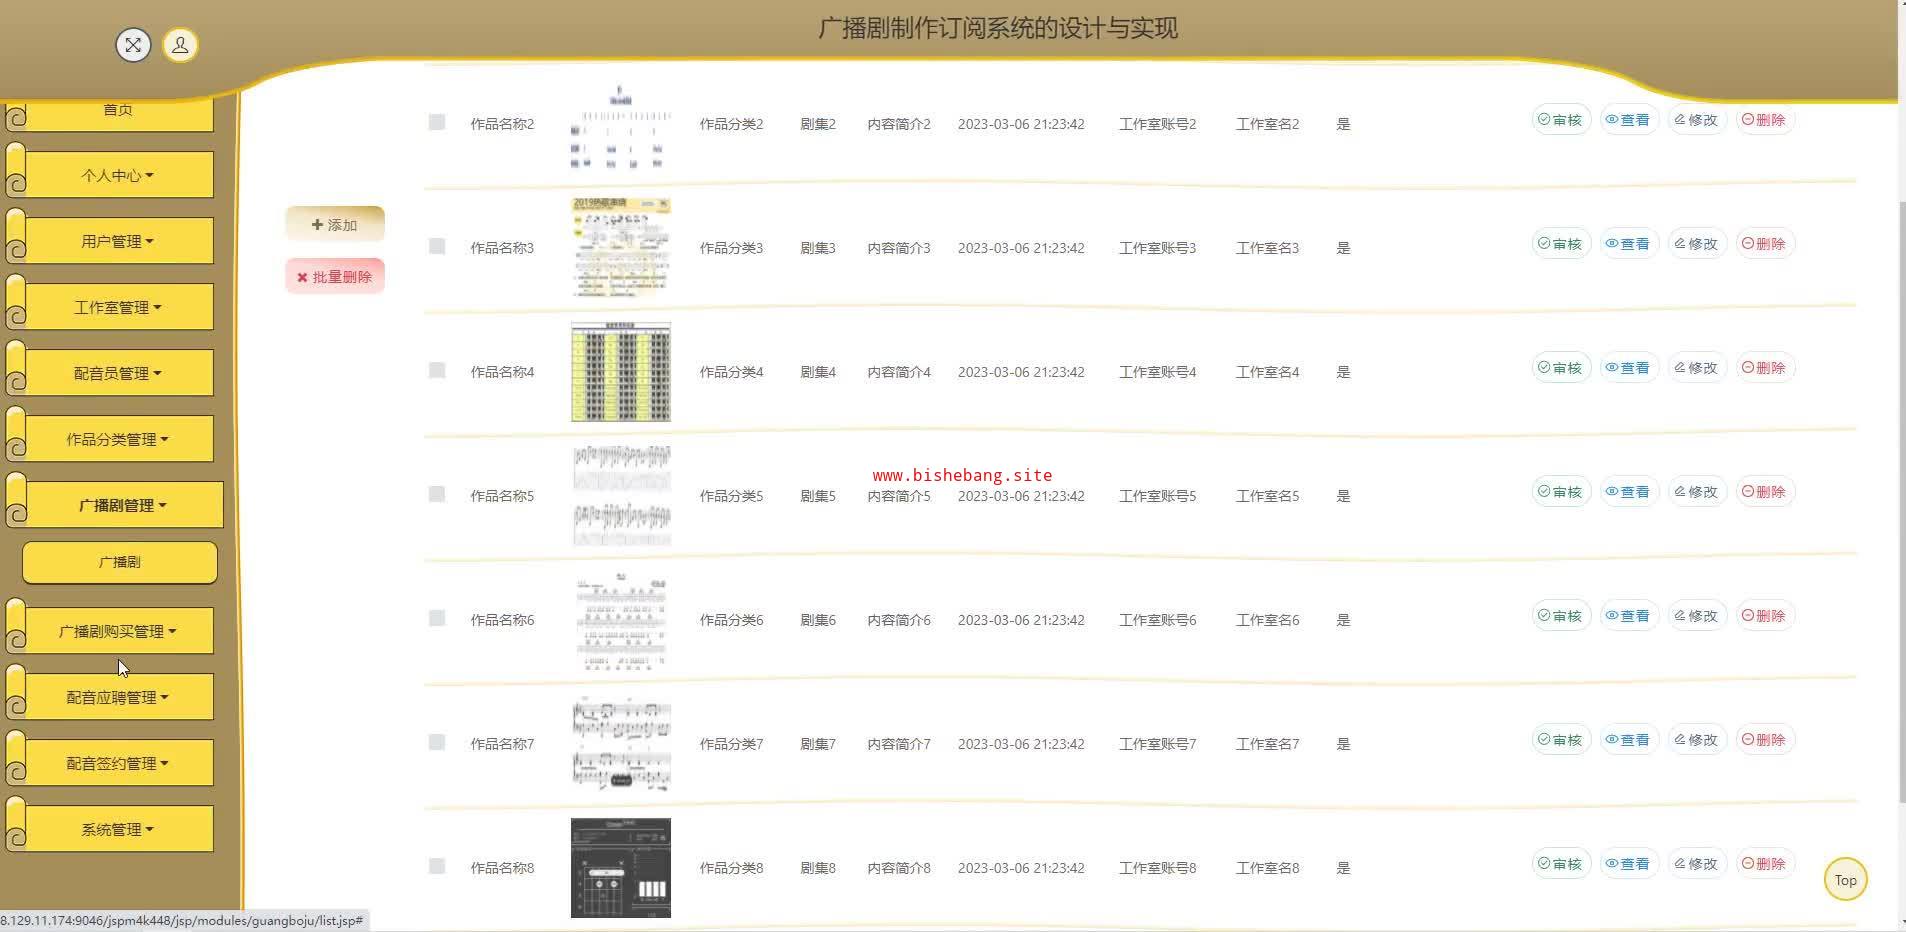1906x932 pixels.
Task: Open the thumbnail image of 作品名称4
Action: (620, 372)
